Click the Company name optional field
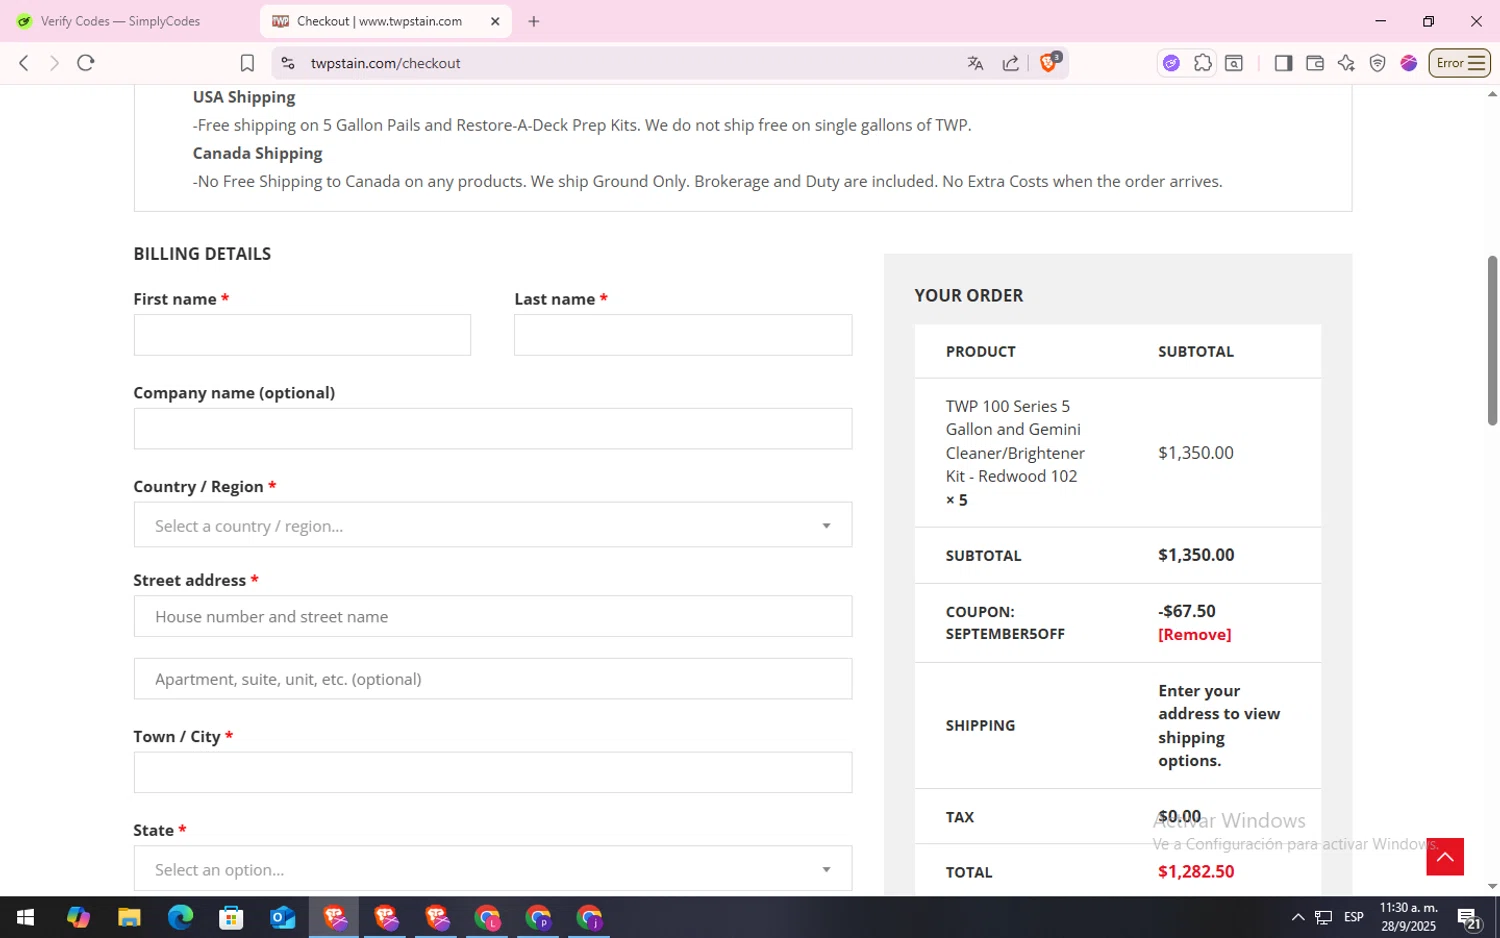This screenshot has width=1500, height=938. pos(493,428)
